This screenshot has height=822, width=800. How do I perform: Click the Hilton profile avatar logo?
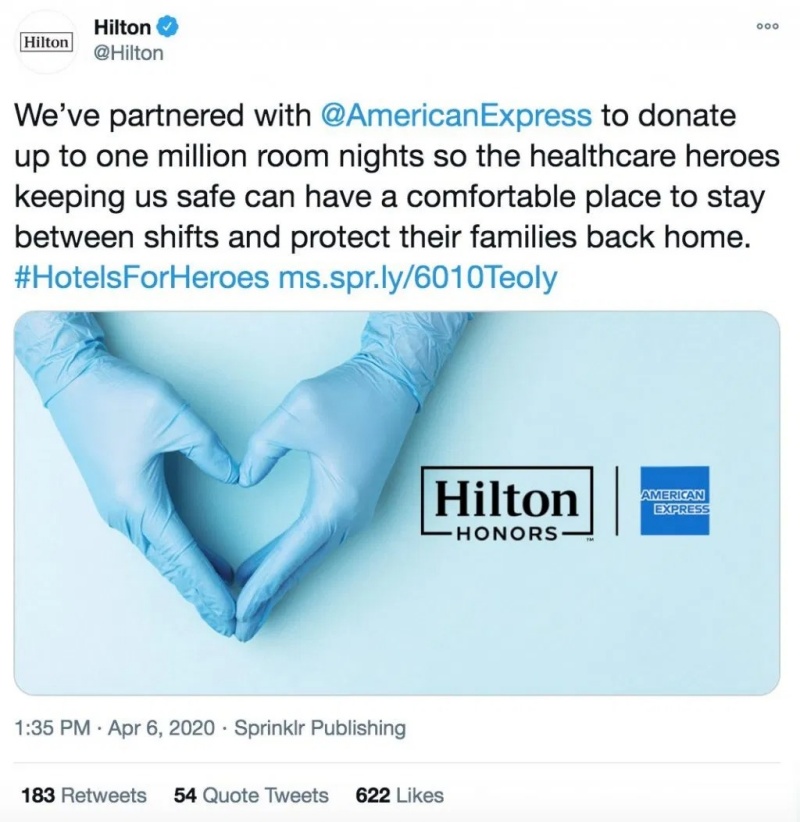click(46, 41)
